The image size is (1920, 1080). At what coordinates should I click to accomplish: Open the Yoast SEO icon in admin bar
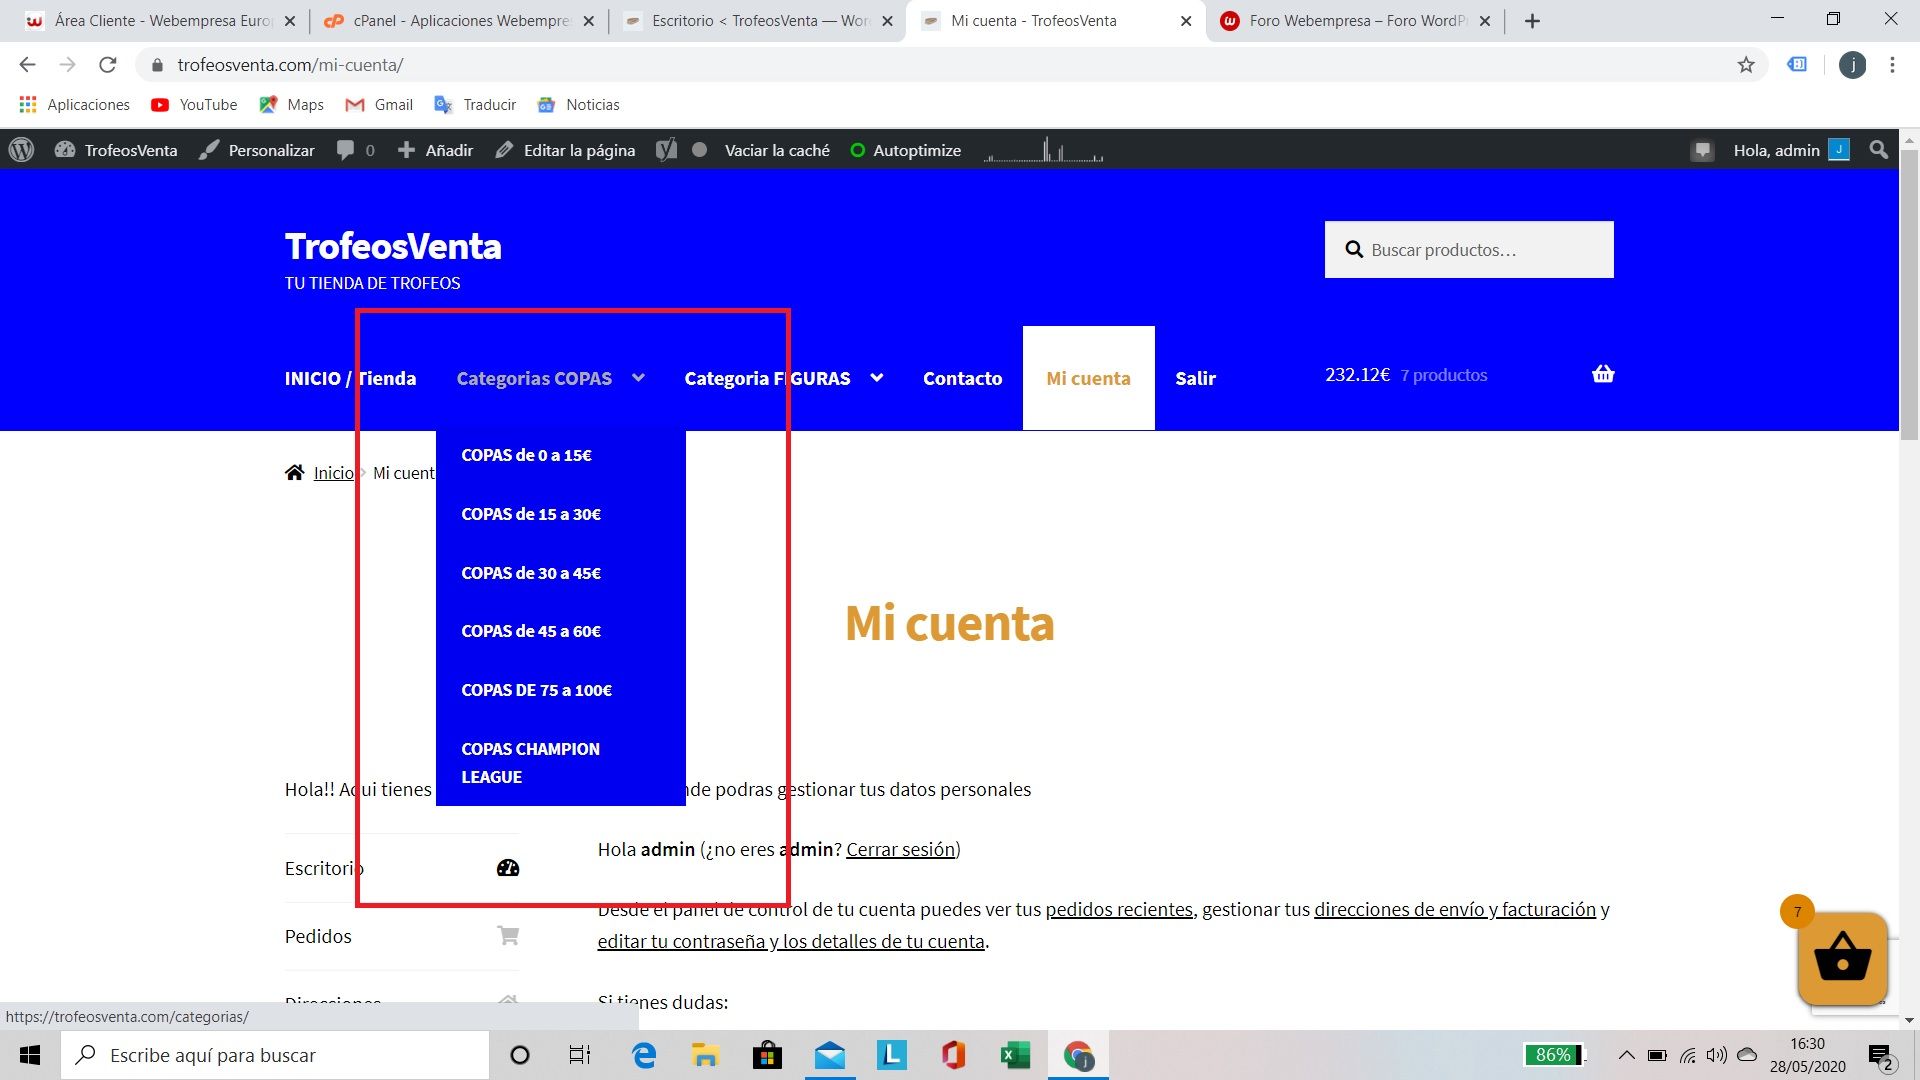(666, 150)
